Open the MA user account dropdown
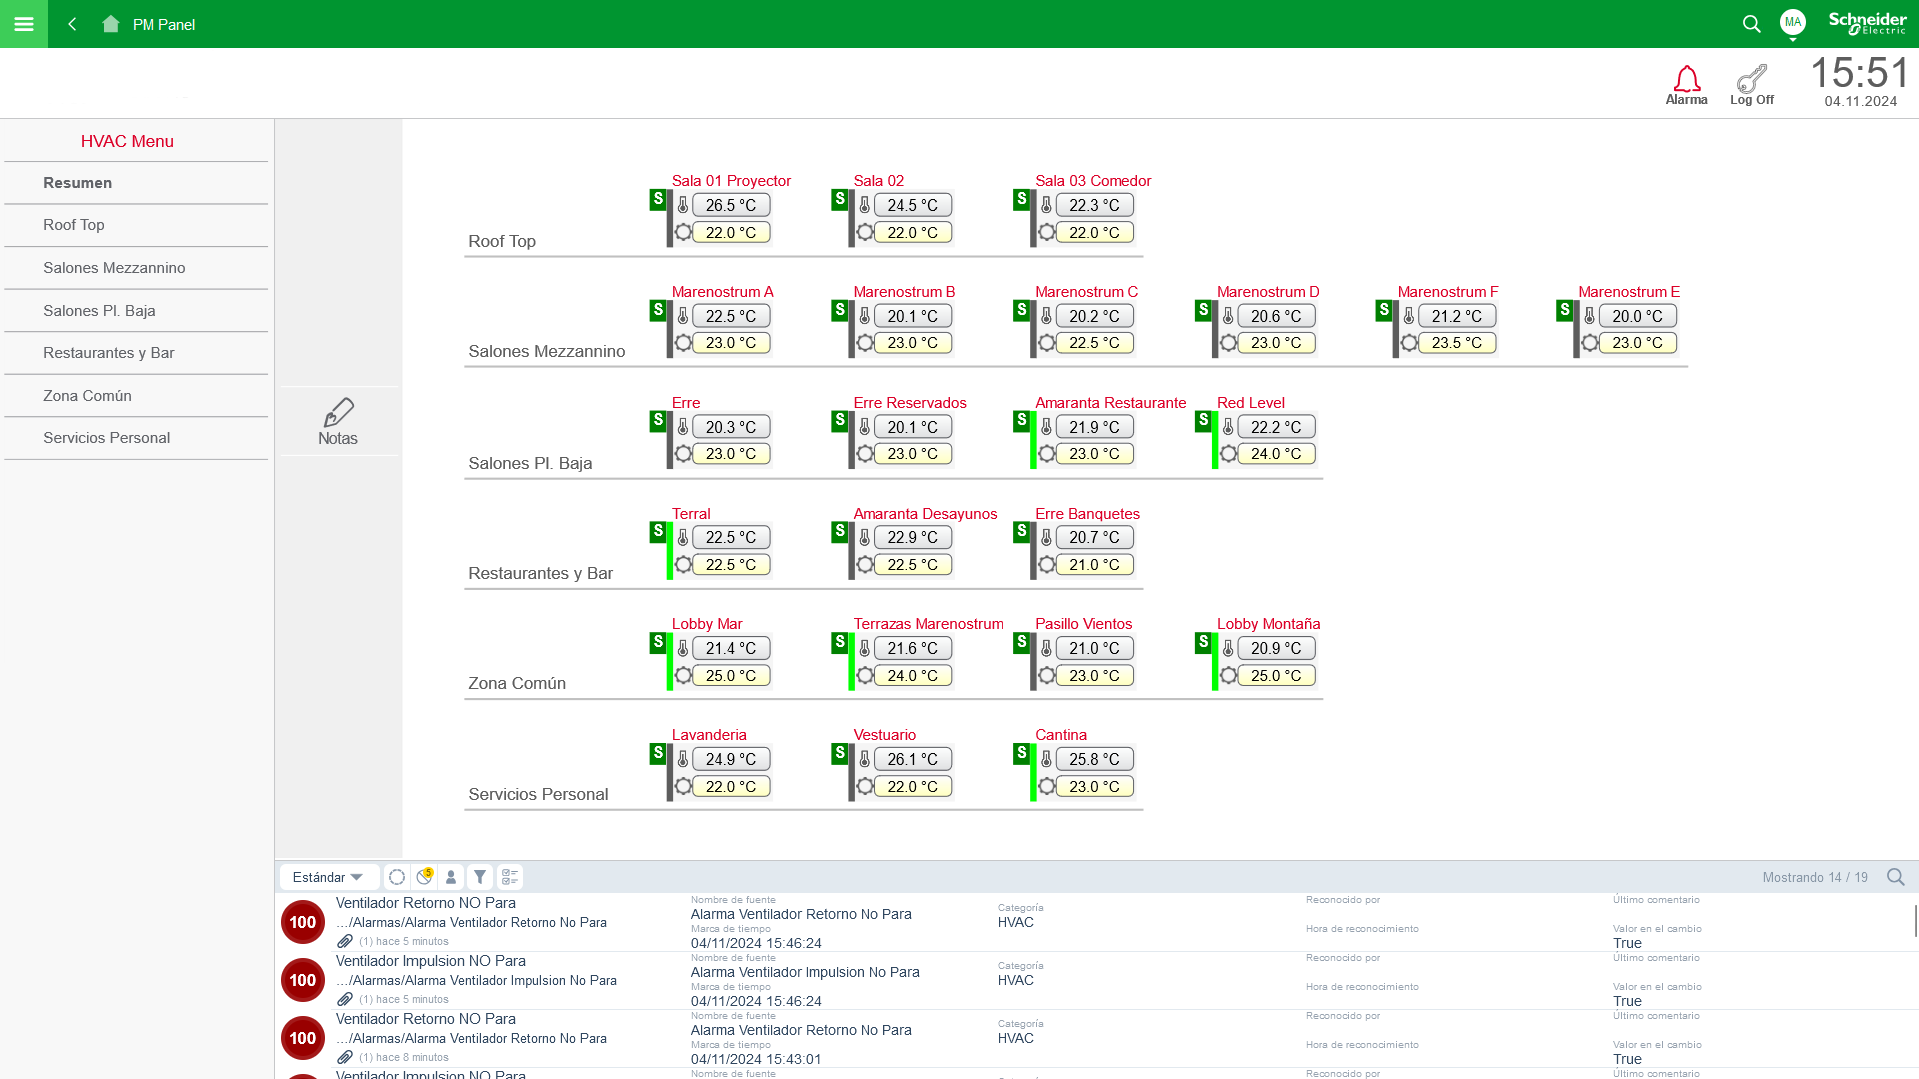 1792,23
